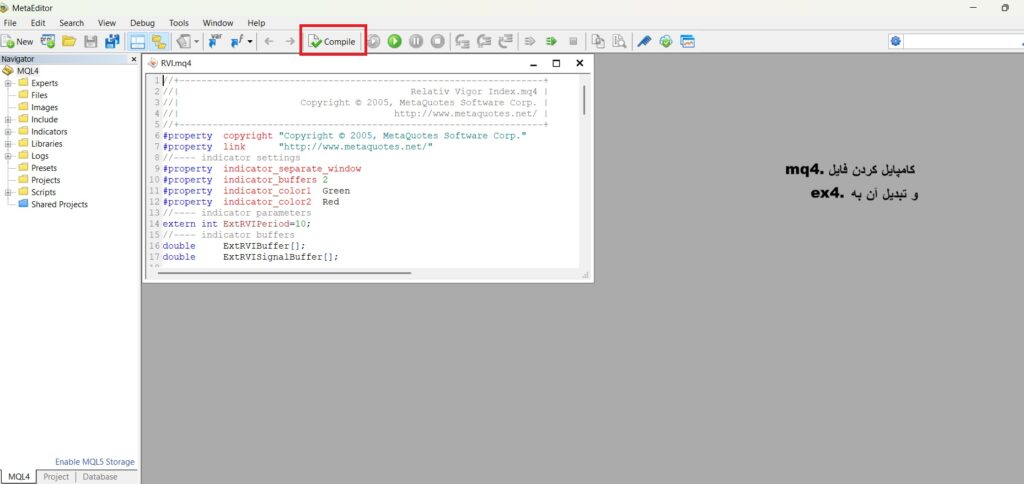The height and width of the screenshot is (484, 1024).
Task: Switch to the Project tab
Action: point(56,477)
